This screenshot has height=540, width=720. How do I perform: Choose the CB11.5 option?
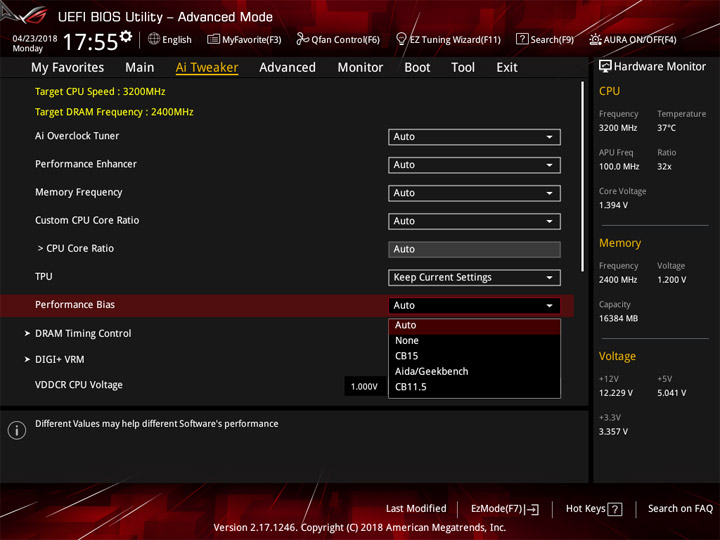click(x=474, y=387)
